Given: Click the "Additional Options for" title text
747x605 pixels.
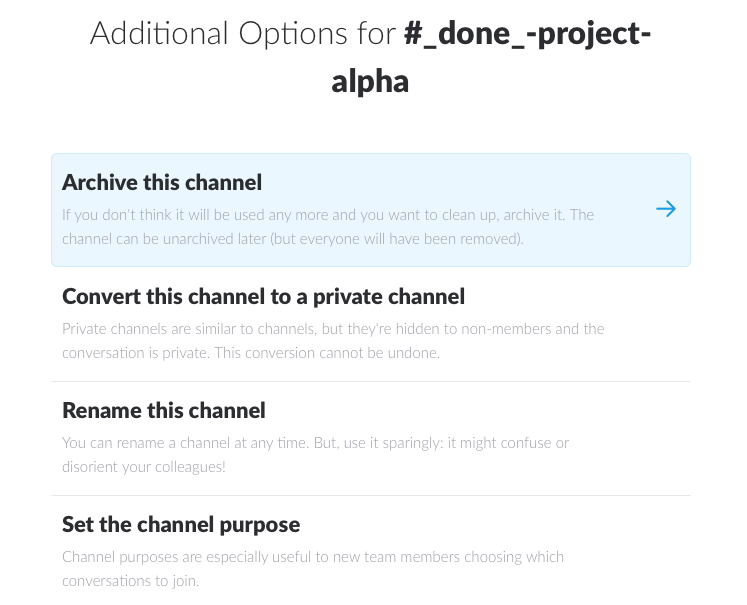Looking at the screenshot, I should (x=243, y=34).
